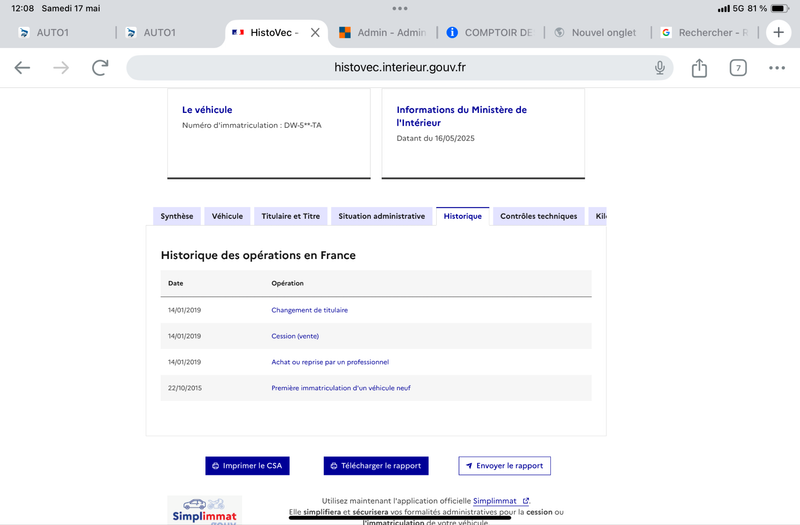Click the Simplimmat logo image
Screen dimensions: 800x525
(205, 510)
